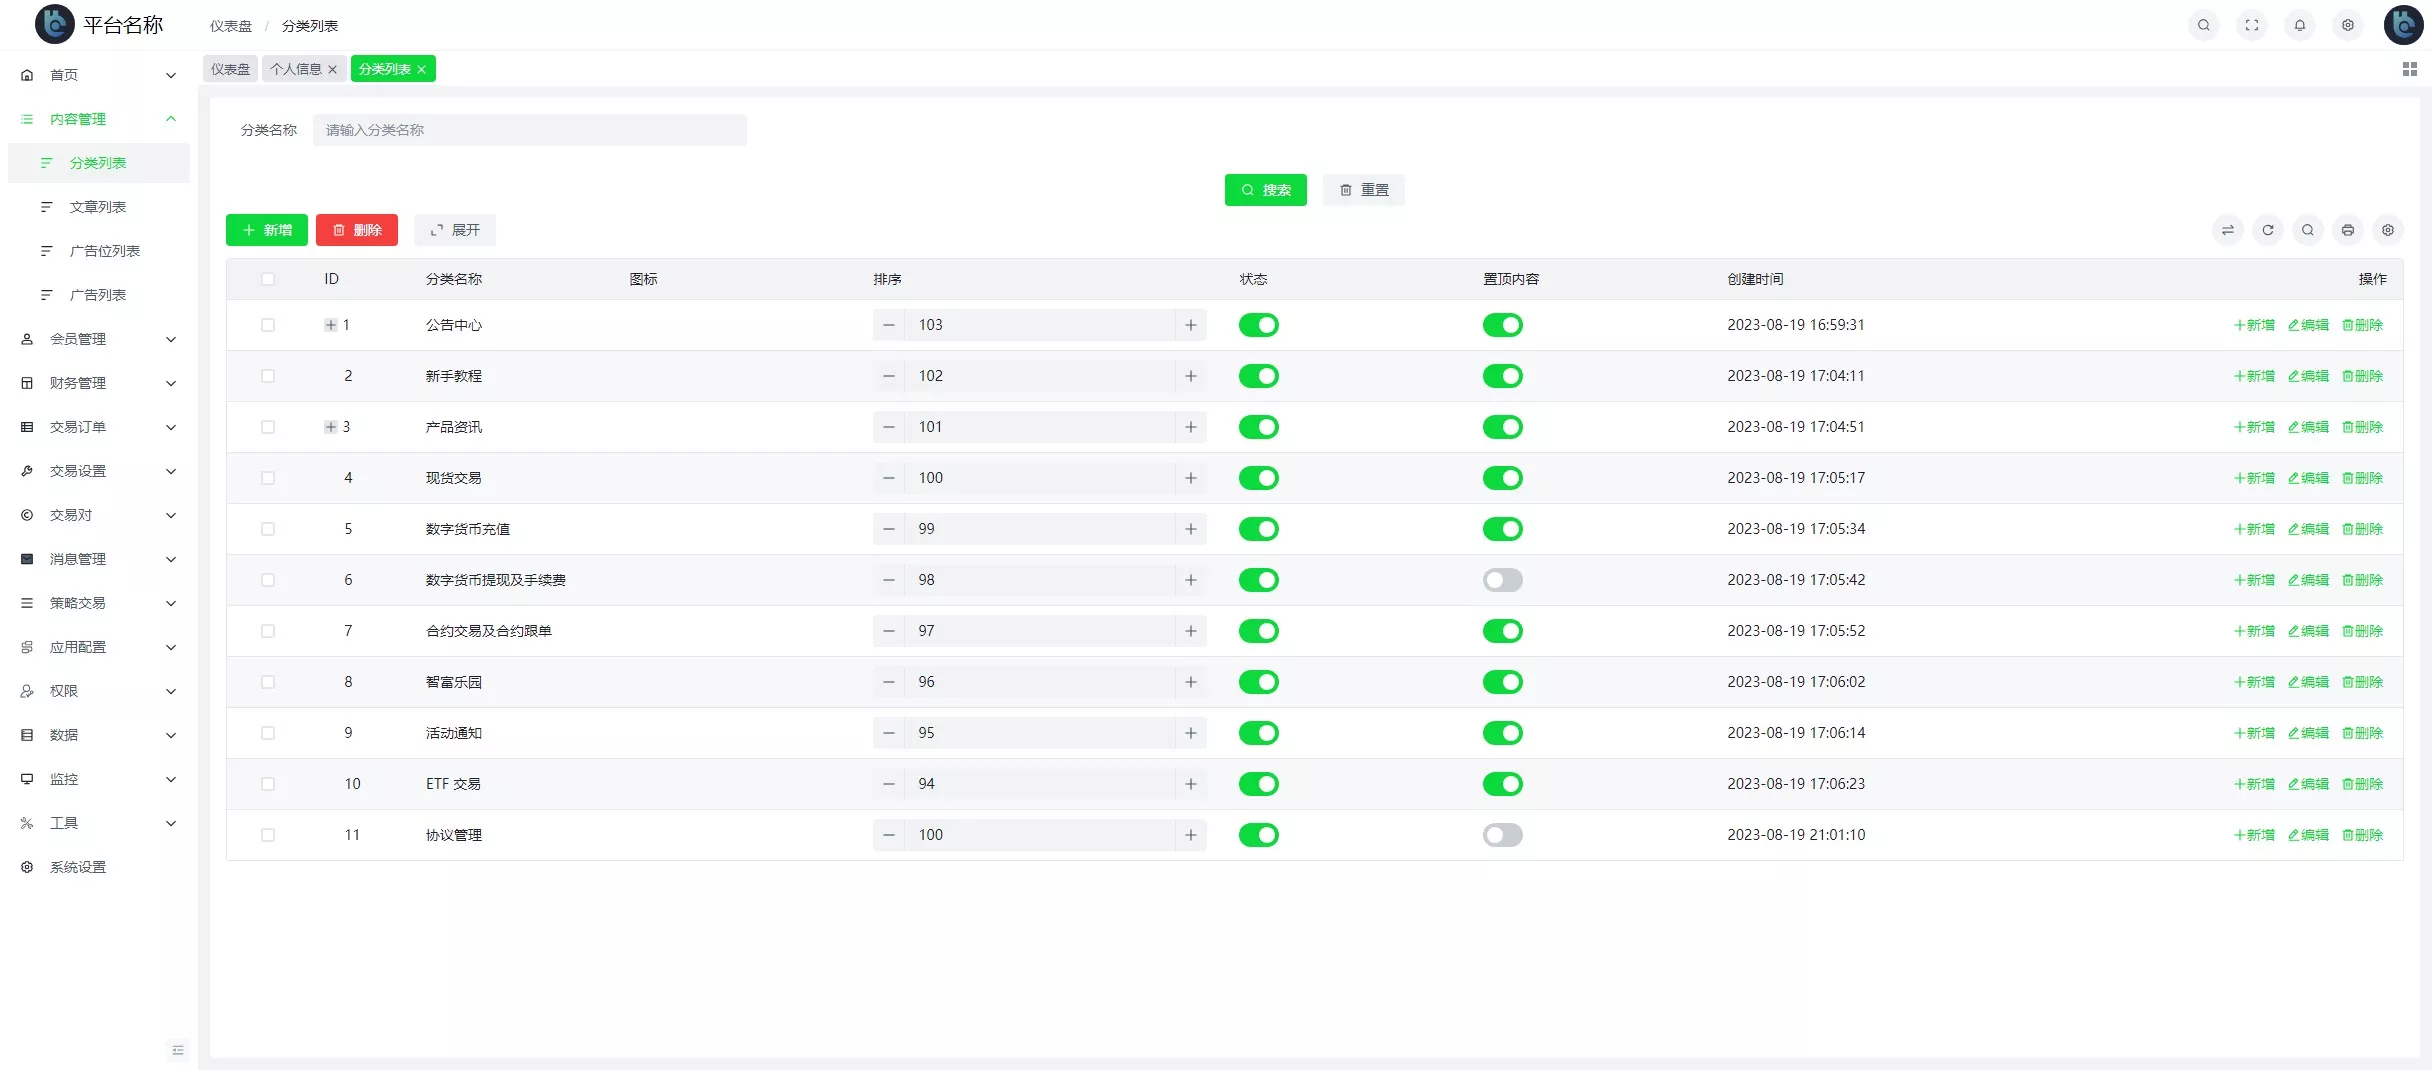Viewport: 2432px width, 1070px height.
Task: Click the red 删除 button
Action: click(x=357, y=230)
